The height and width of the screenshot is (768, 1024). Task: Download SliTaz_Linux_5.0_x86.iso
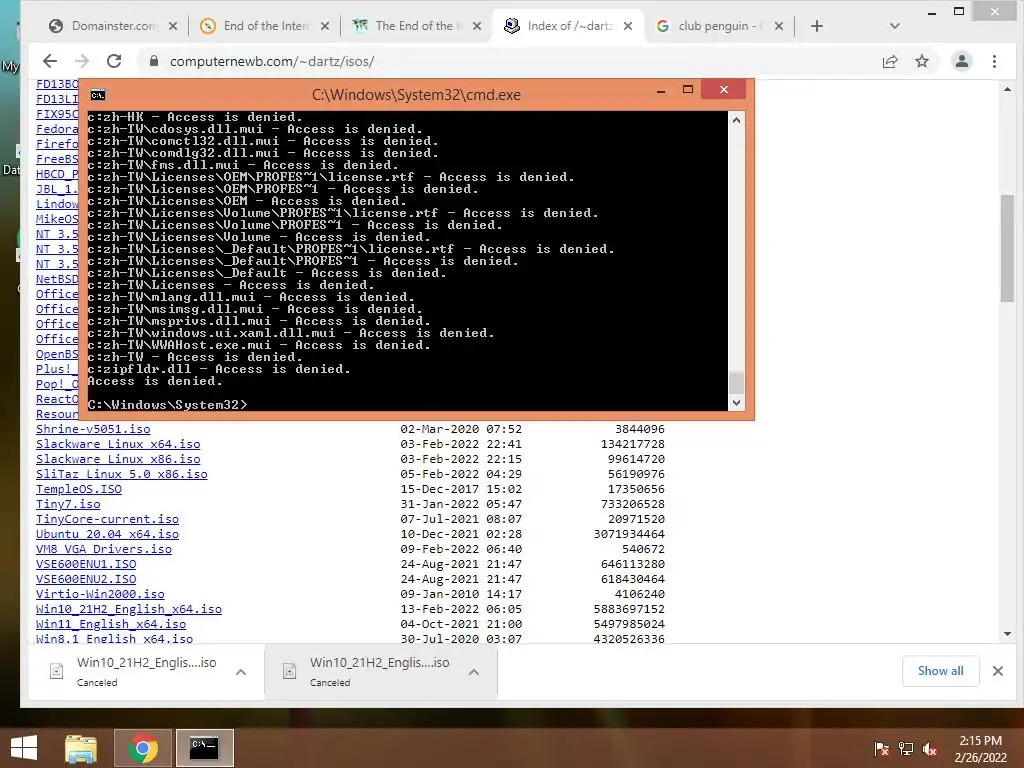click(x=121, y=474)
